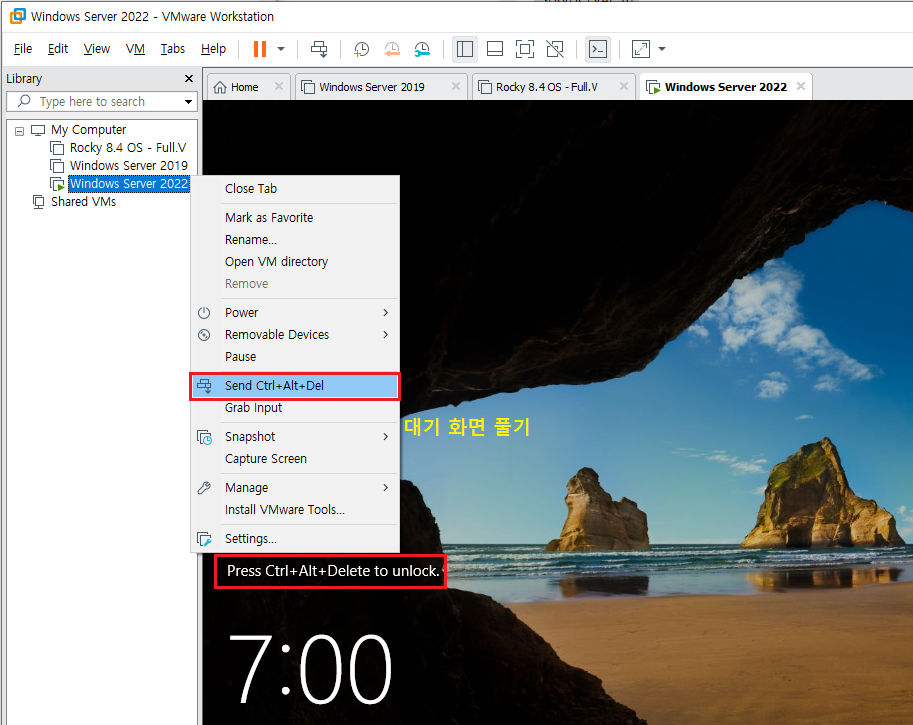This screenshot has width=913, height=725.
Task: Click the lock screen 7:00 clock
Action: [x=310, y=669]
